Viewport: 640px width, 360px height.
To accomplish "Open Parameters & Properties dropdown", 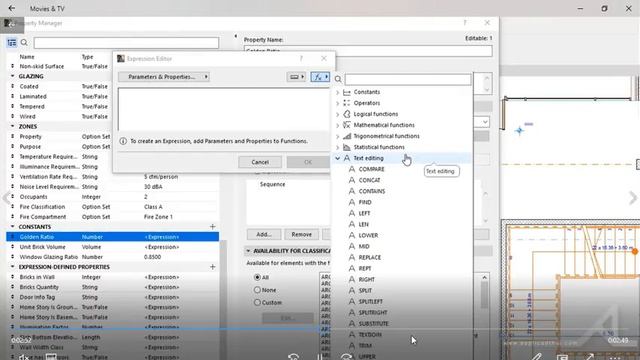I will (x=164, y=77).
